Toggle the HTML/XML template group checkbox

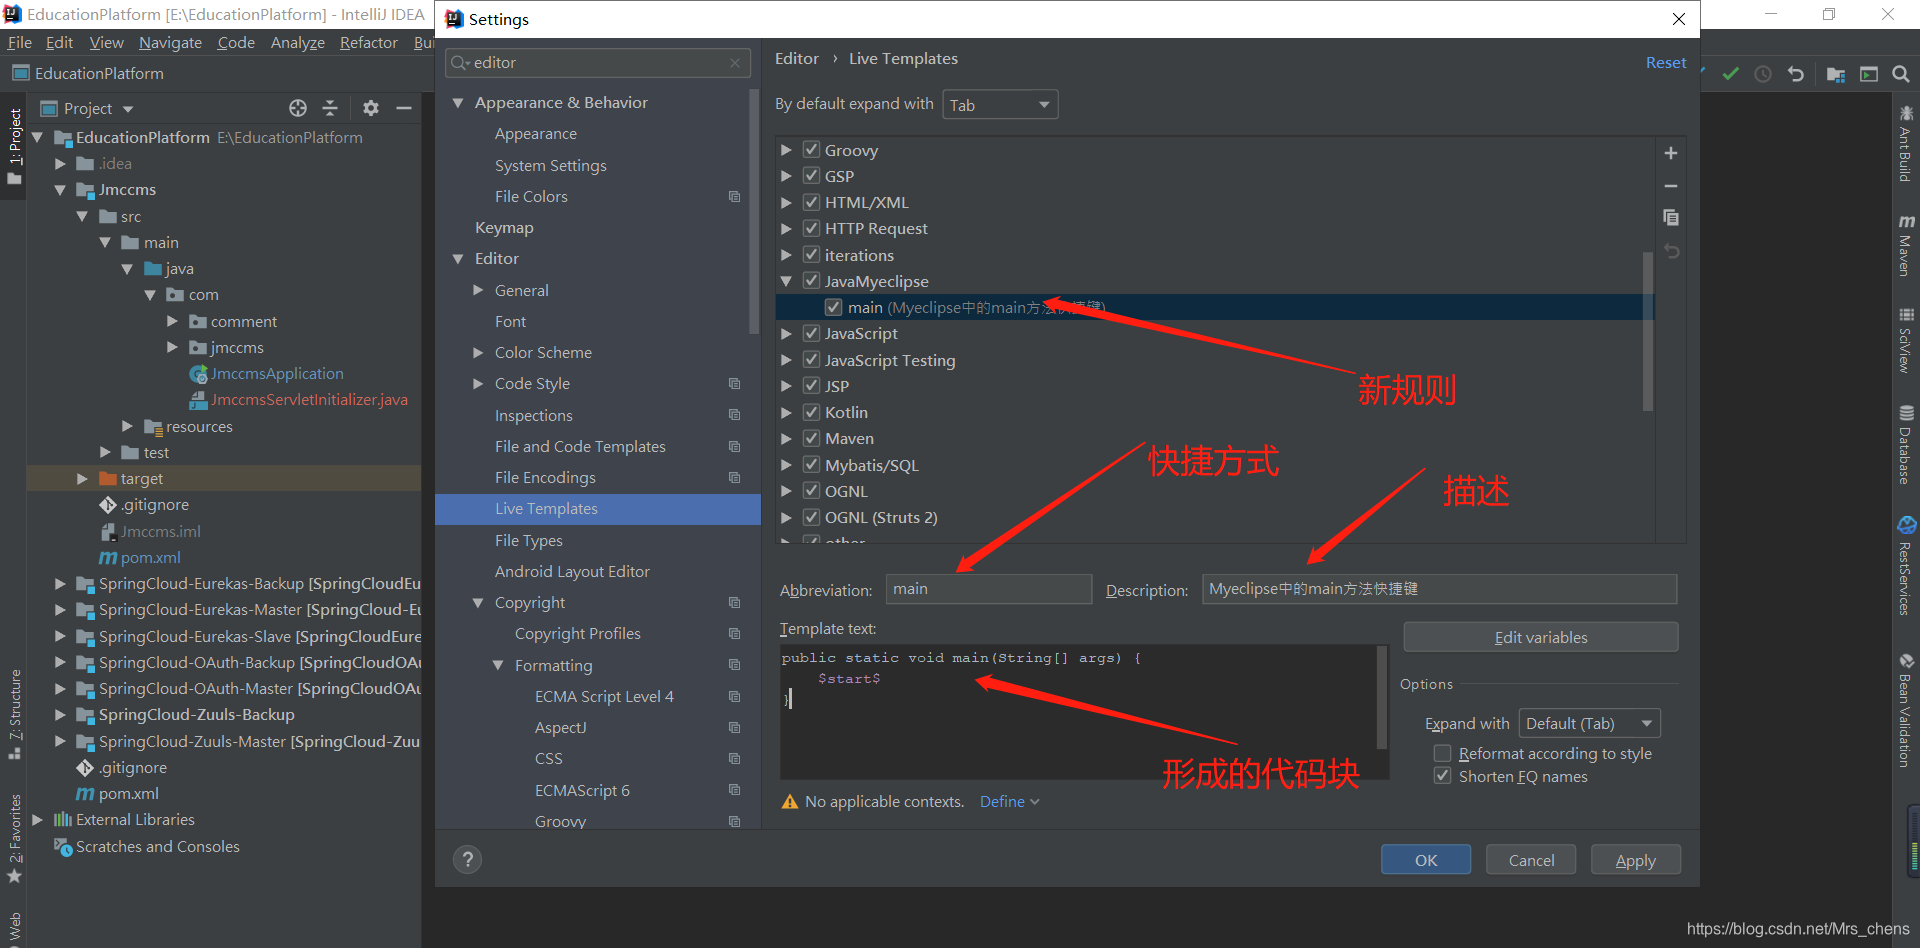[x=812, y=202]
